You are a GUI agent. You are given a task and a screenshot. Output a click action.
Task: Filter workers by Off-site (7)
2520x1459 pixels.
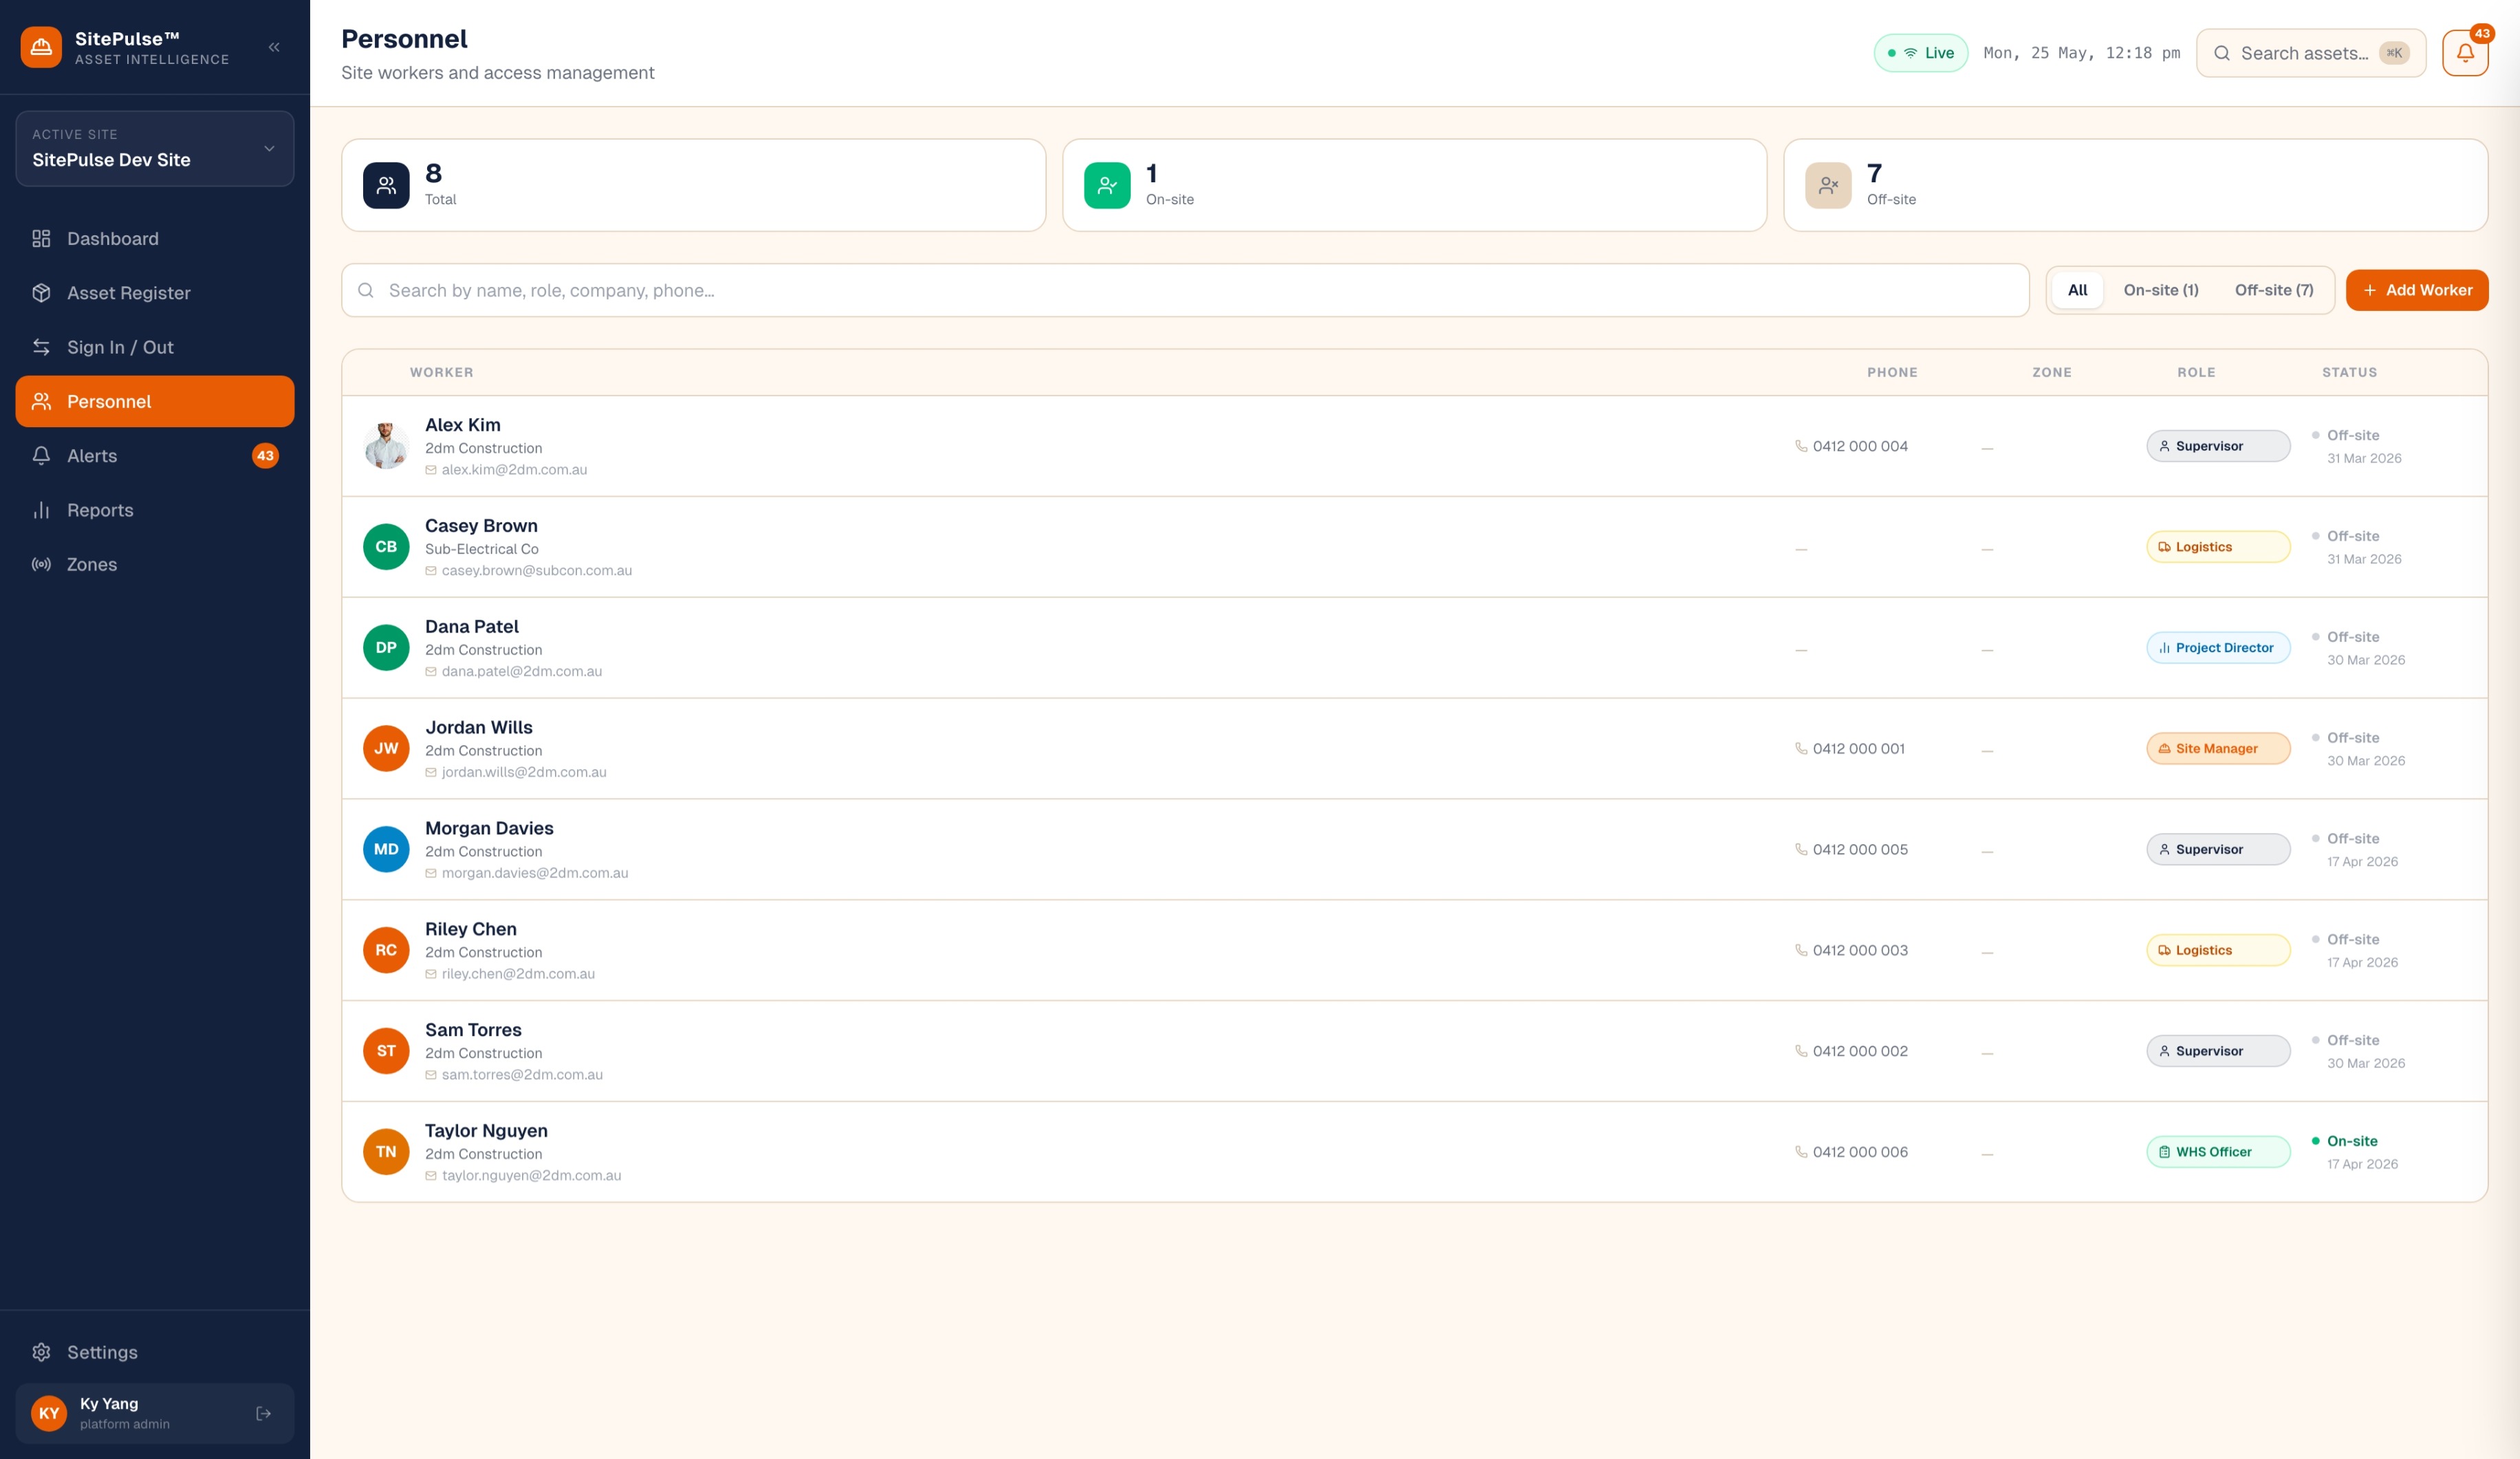tap(2274, 290)
